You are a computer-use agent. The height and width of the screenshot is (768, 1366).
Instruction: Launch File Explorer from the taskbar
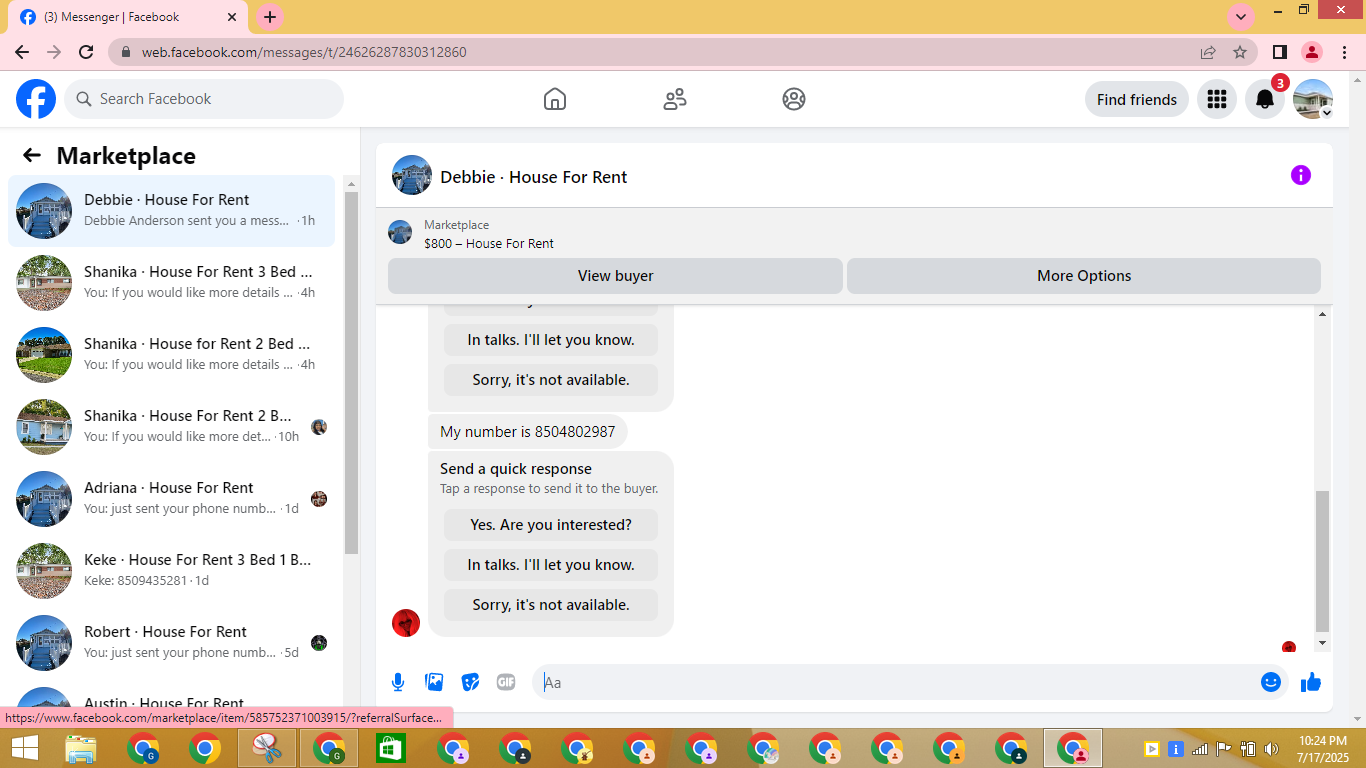tap(81, 748)
